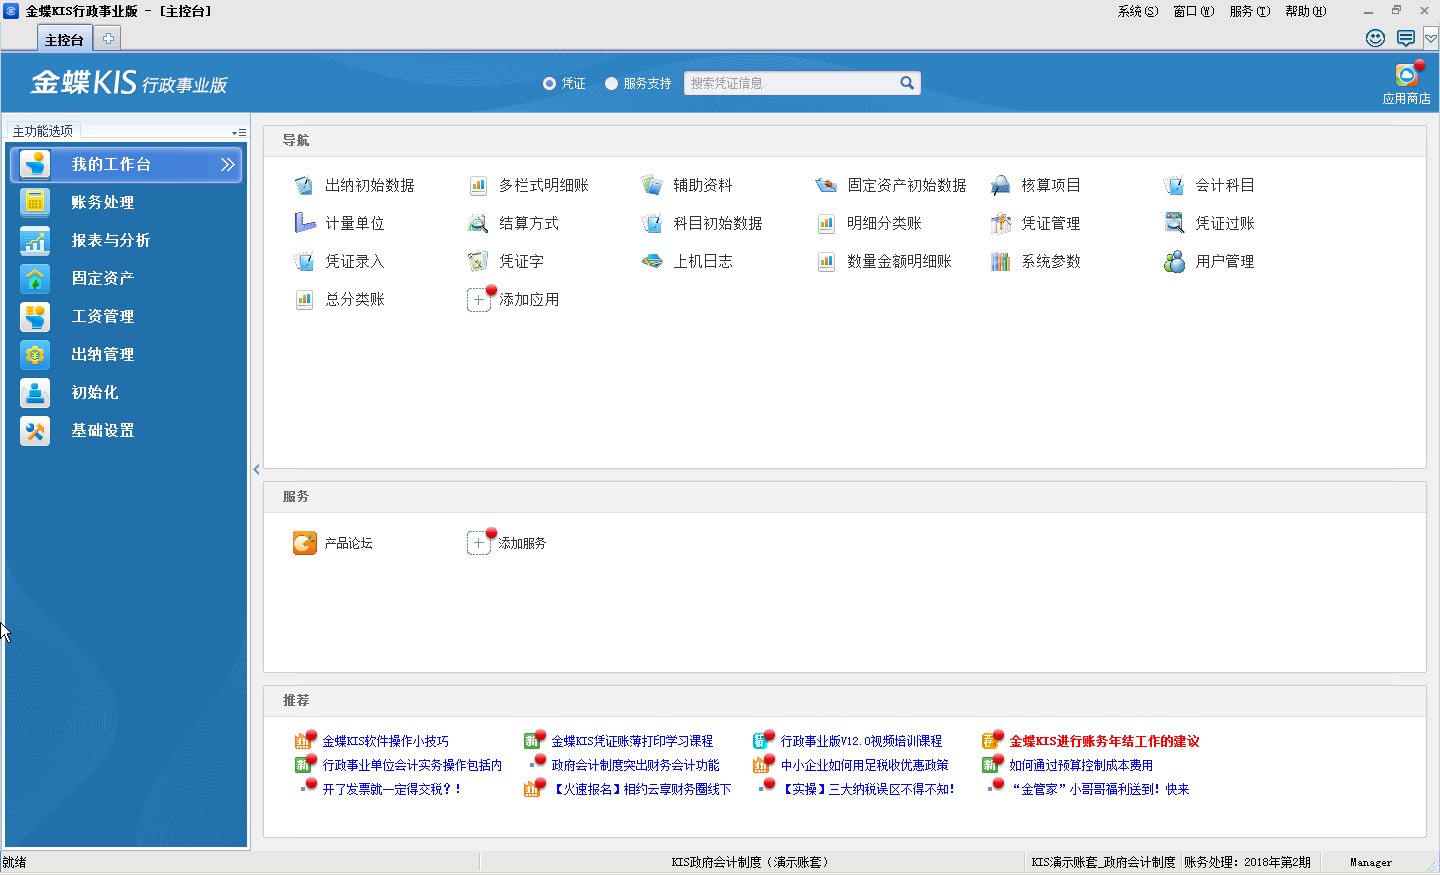Open red link 金蝶KIS进行账务年结工作的建议

[x=1104, y=741]
